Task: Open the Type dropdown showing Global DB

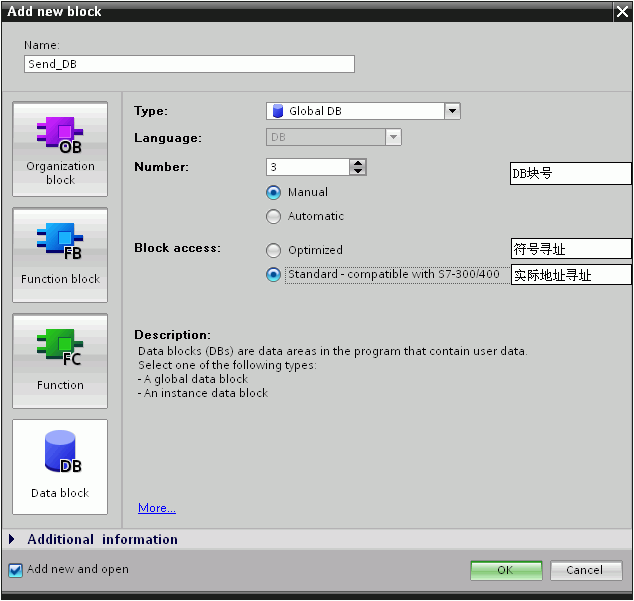Action: [x=452, y=111]
